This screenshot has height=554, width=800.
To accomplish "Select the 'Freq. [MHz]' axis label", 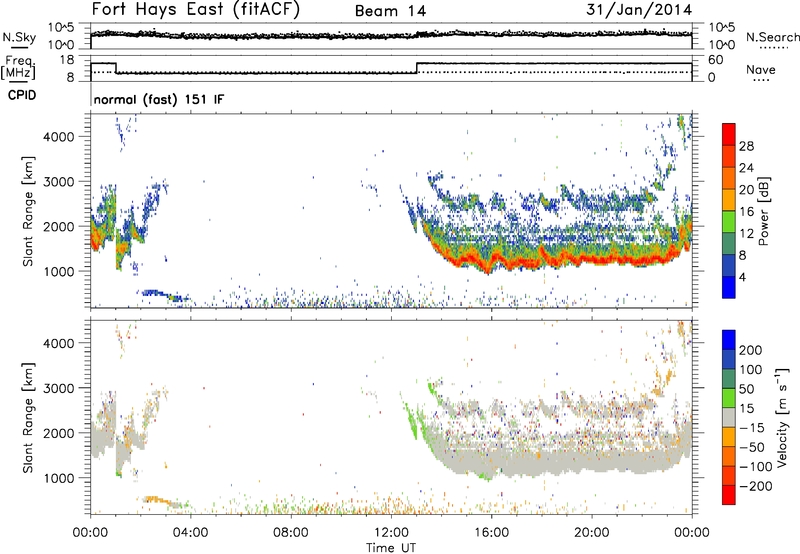I will click(x=18, y=67).
